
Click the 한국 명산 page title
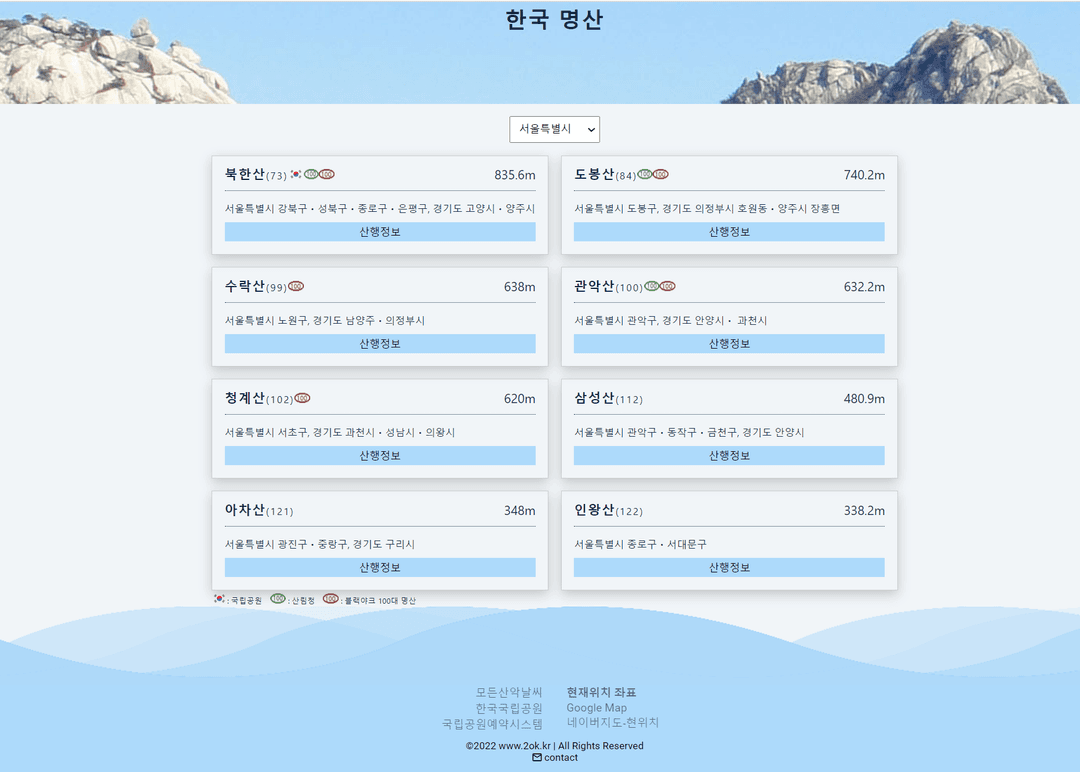pyautogui.click(x=554, y=20)
